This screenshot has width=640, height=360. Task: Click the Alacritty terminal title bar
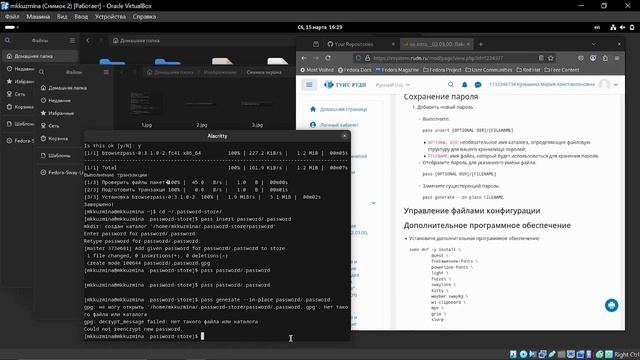tap(217, 136)
